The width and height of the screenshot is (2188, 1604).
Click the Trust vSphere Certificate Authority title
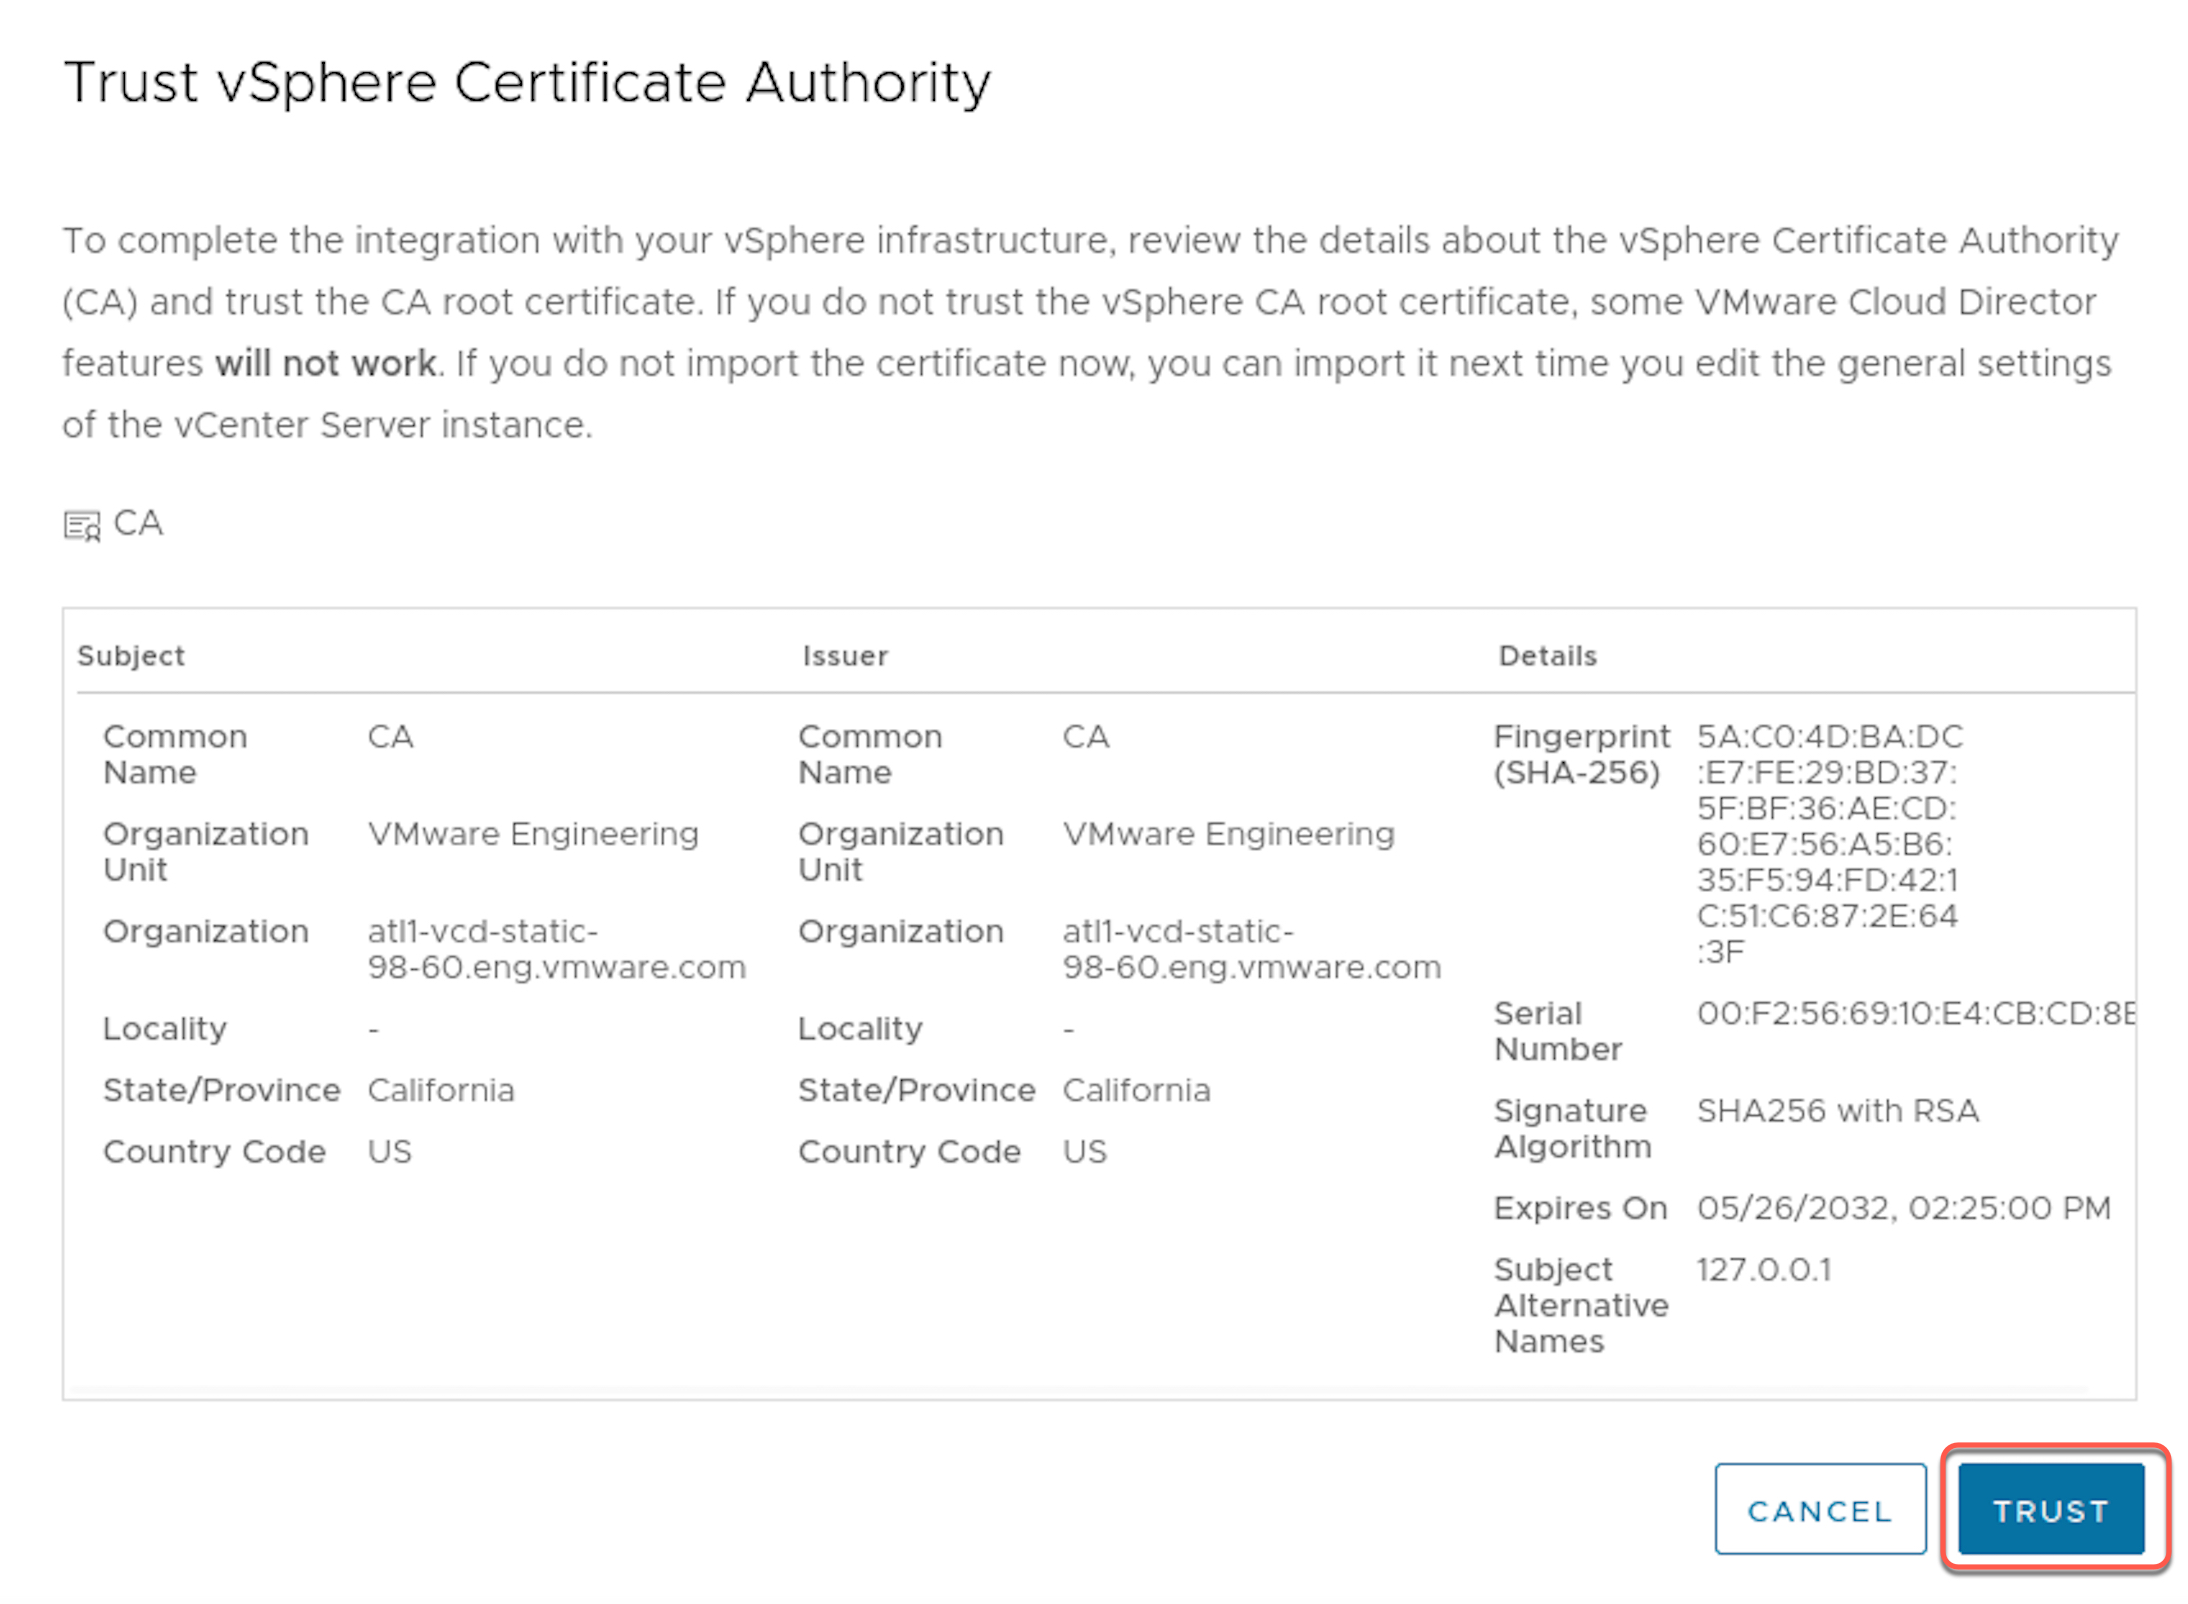point(526,82)
